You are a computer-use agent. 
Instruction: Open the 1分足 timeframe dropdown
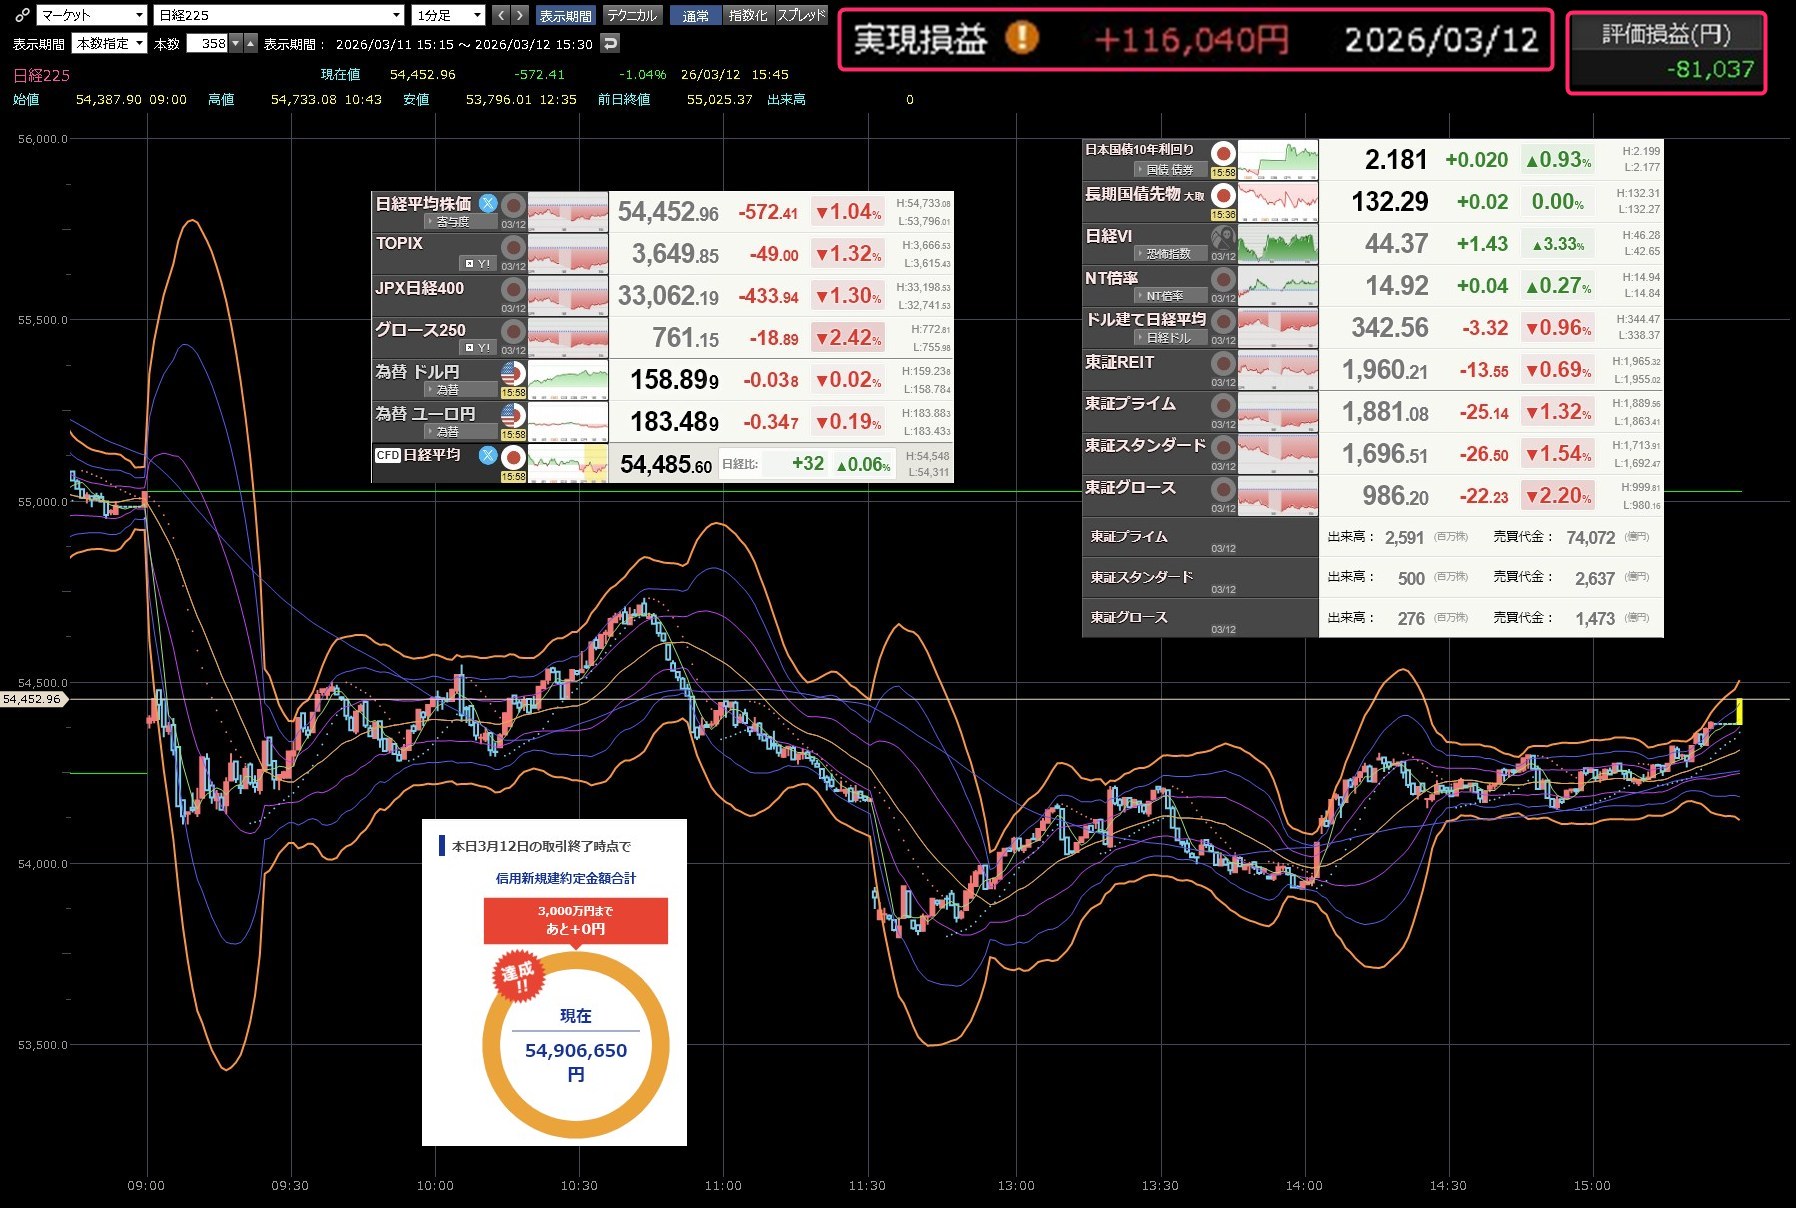tap(448, 15)
